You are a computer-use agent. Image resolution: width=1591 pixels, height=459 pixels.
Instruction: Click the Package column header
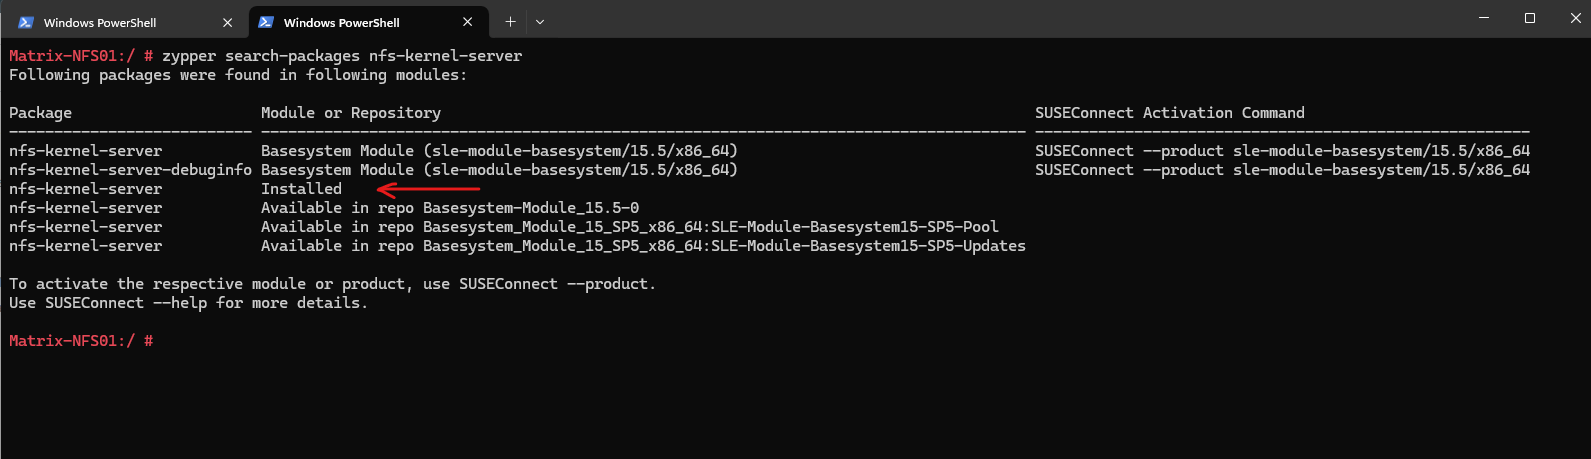coord(40,113)
